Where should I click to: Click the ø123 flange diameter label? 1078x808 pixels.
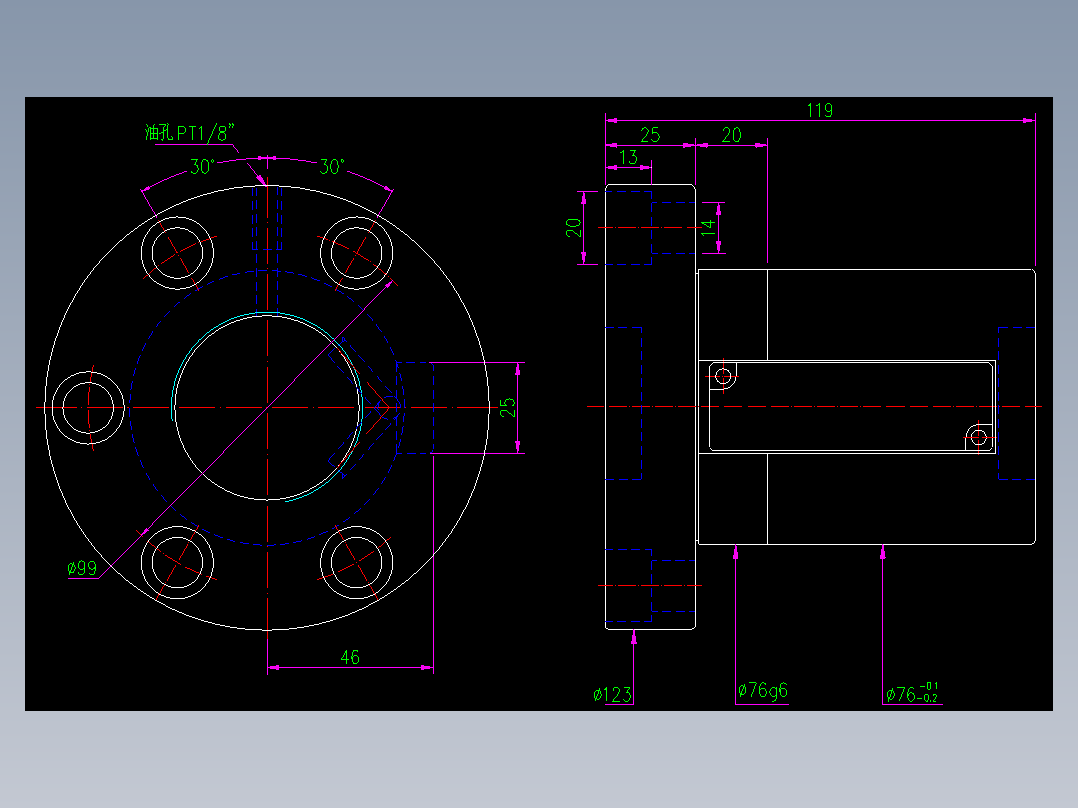coord(613,695)
